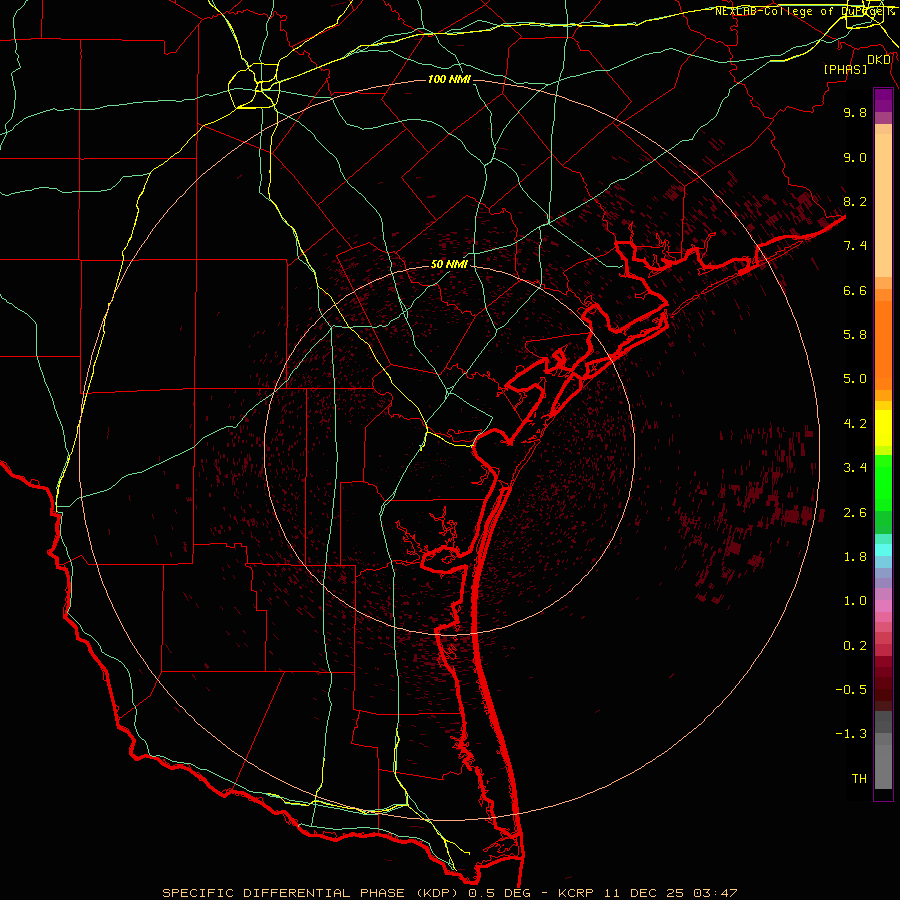The height and width of the screenshot is (900, 900).
Task: Click the 5.0 scale value label
Action: coord(855,379)
